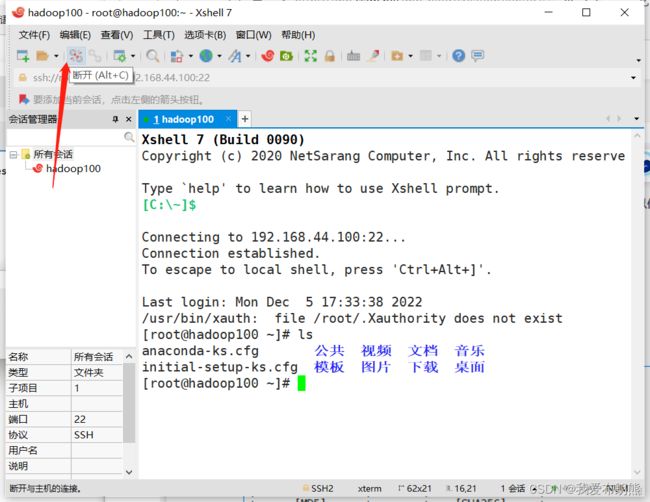Select hadoop100 session in session tree
Viewport: 650px width, 502px height.
click(73, 169)
